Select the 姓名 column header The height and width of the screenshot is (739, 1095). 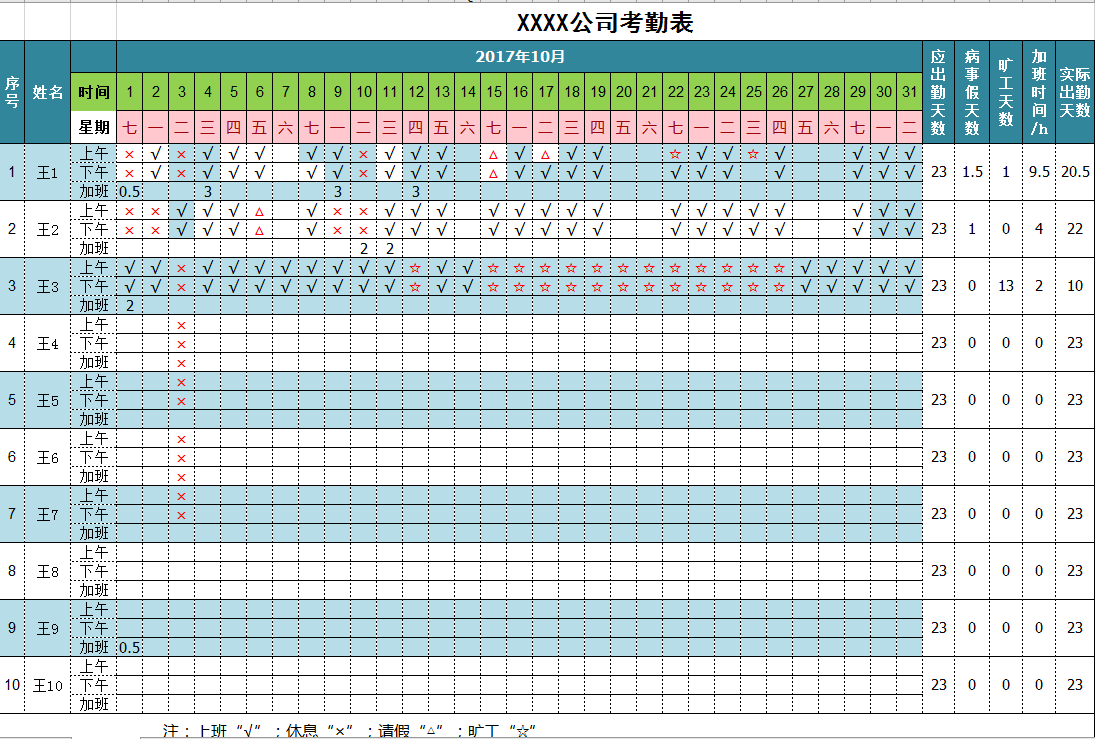(47, 92)
